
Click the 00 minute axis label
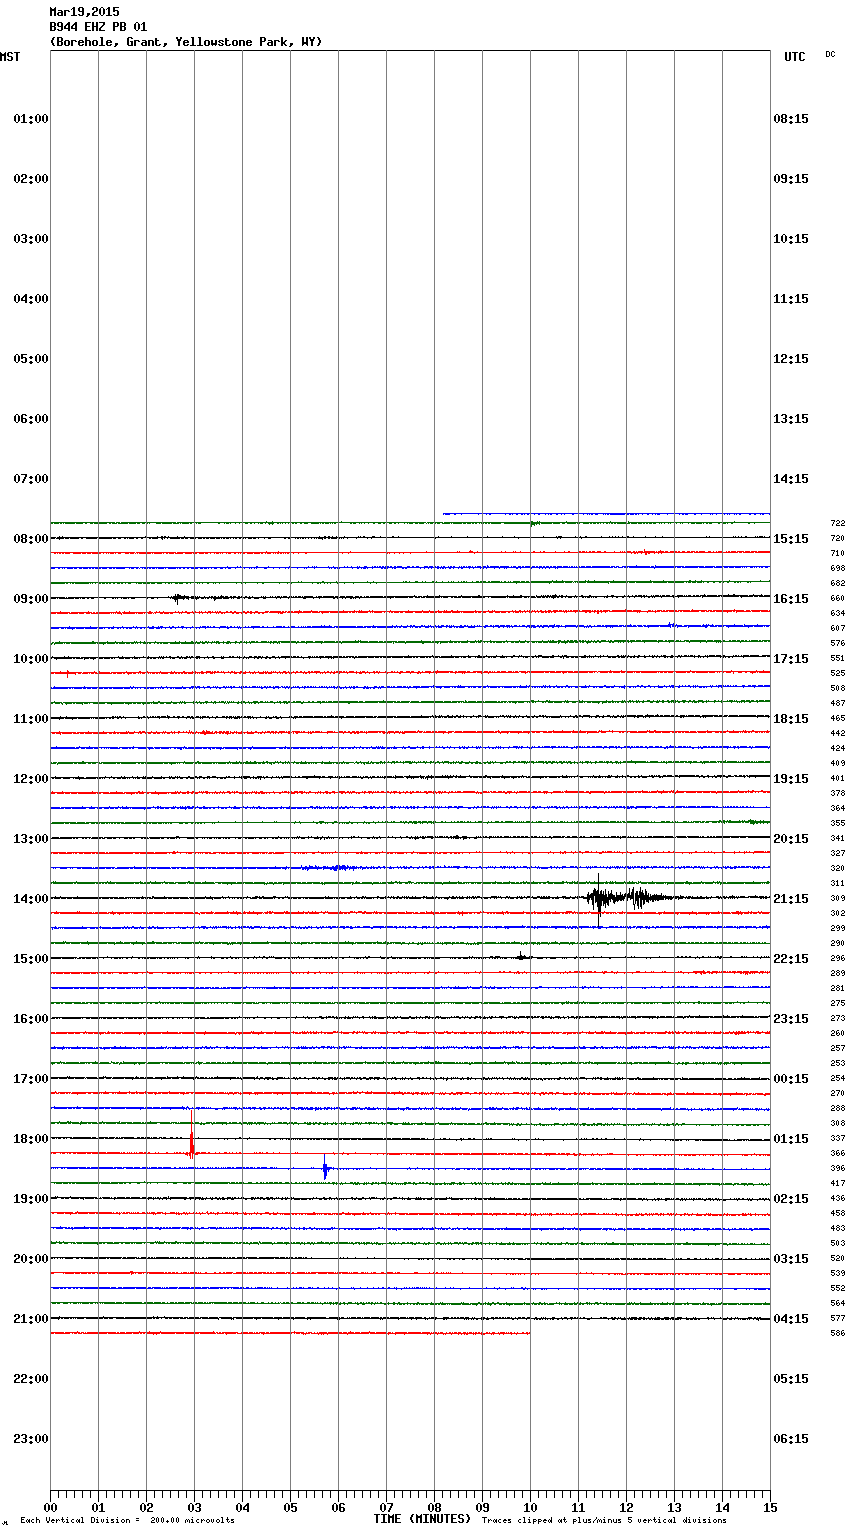[50, 1507]
